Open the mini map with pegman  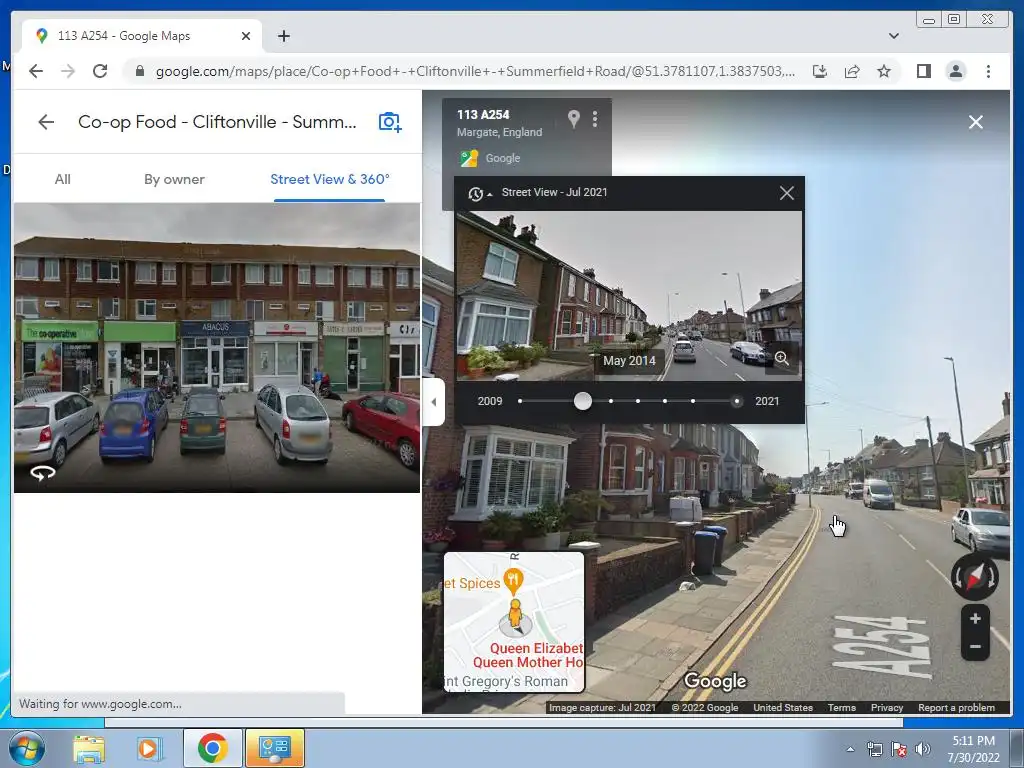tap(514, 622)
